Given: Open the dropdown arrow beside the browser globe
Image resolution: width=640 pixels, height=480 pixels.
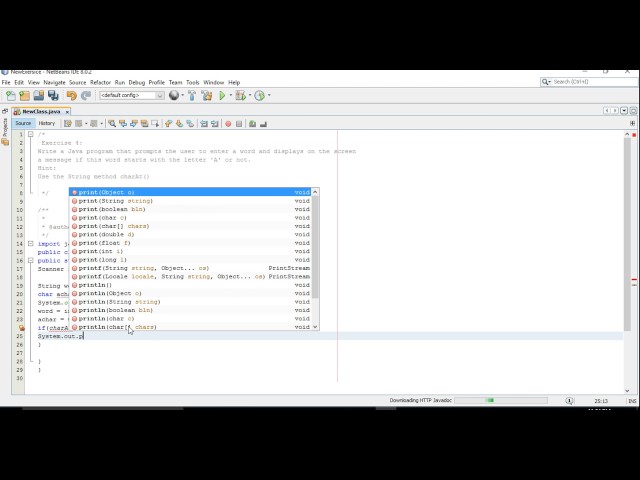Looking at the screenshot, I should [x=182, y=96].
